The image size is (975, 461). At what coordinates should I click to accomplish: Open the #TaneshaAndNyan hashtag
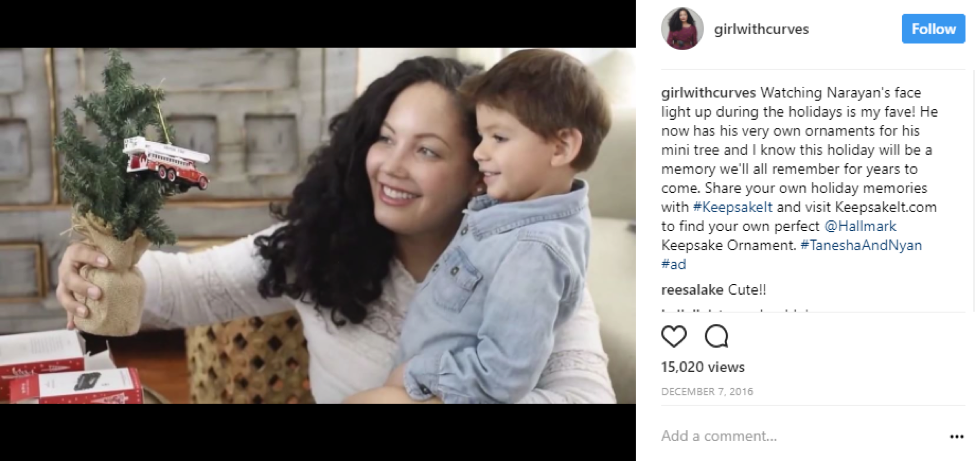[861, 245]
